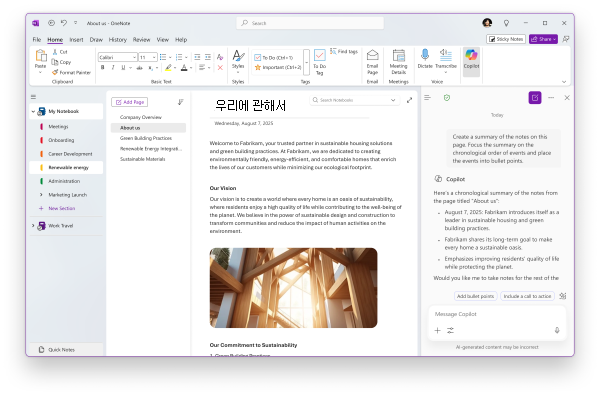Start a new Copilot chat with the purple icon

[x=535, y=98]
